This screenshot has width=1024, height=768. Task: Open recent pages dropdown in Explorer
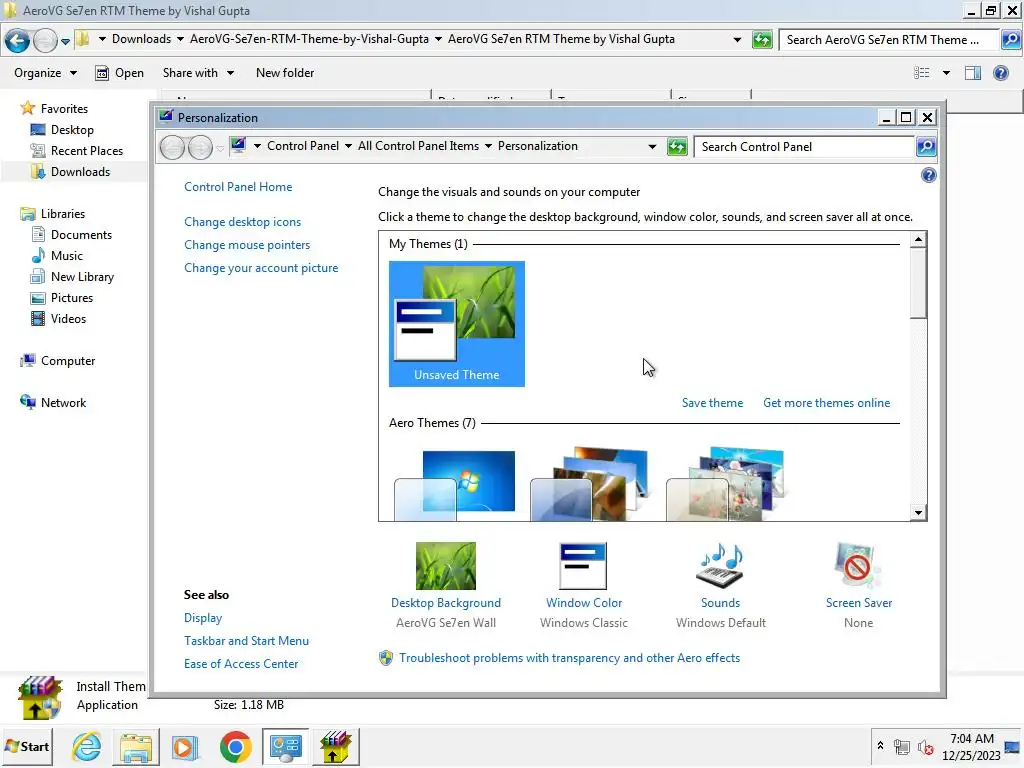(x=65, y=42)
